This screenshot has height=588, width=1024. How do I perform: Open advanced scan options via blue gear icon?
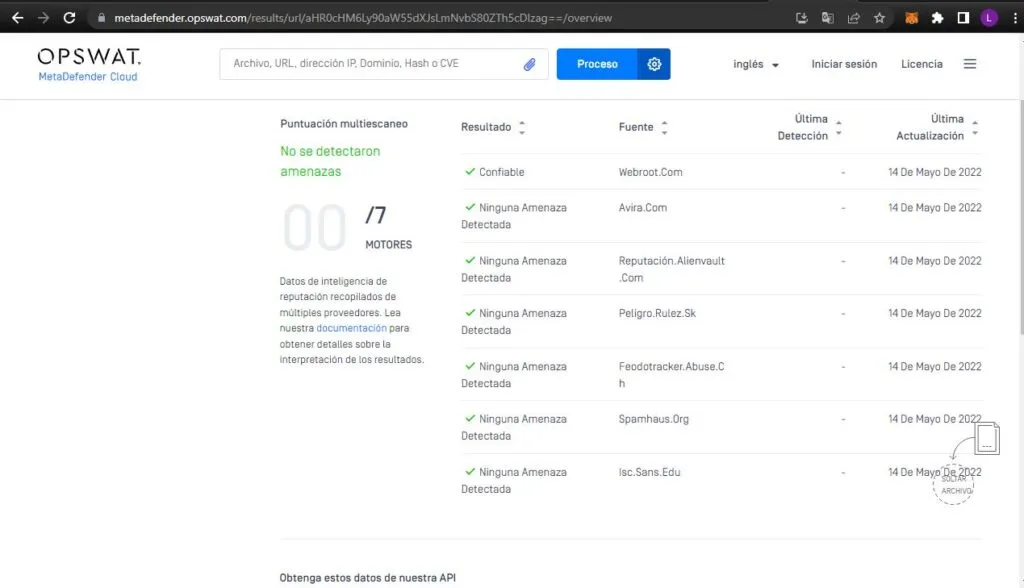pos(654,63)
